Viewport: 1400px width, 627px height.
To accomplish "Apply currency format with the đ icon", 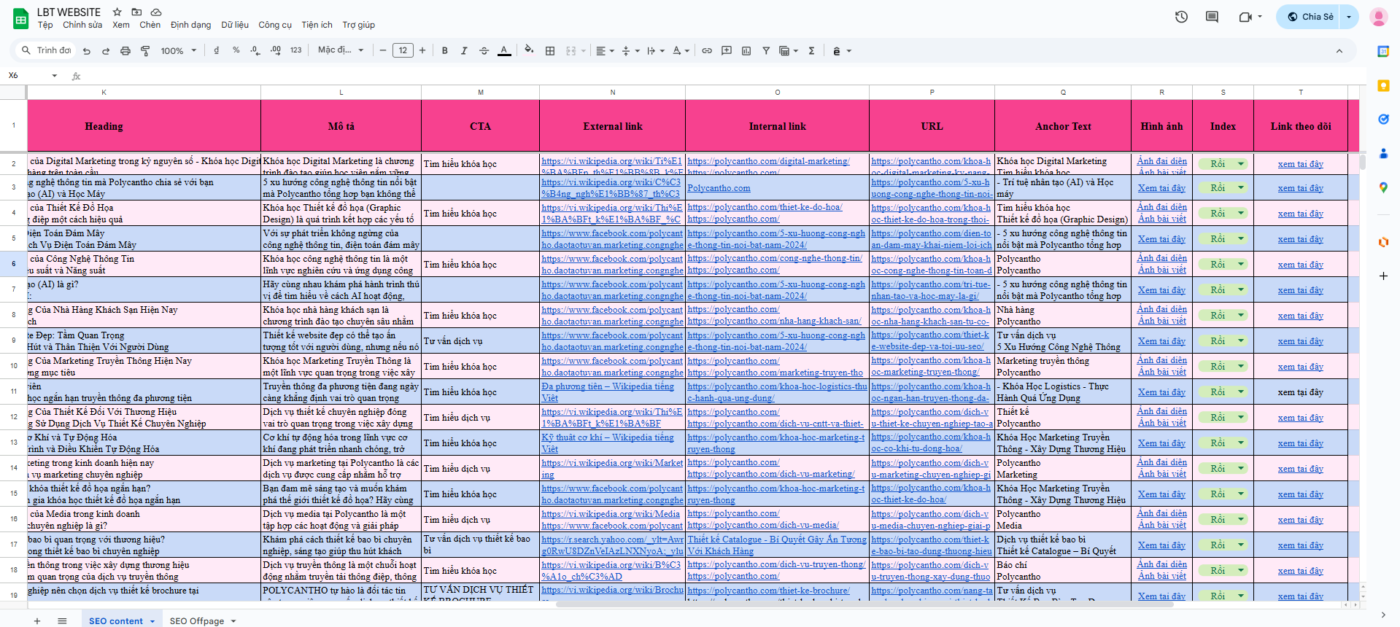I will tap(218, 50).
